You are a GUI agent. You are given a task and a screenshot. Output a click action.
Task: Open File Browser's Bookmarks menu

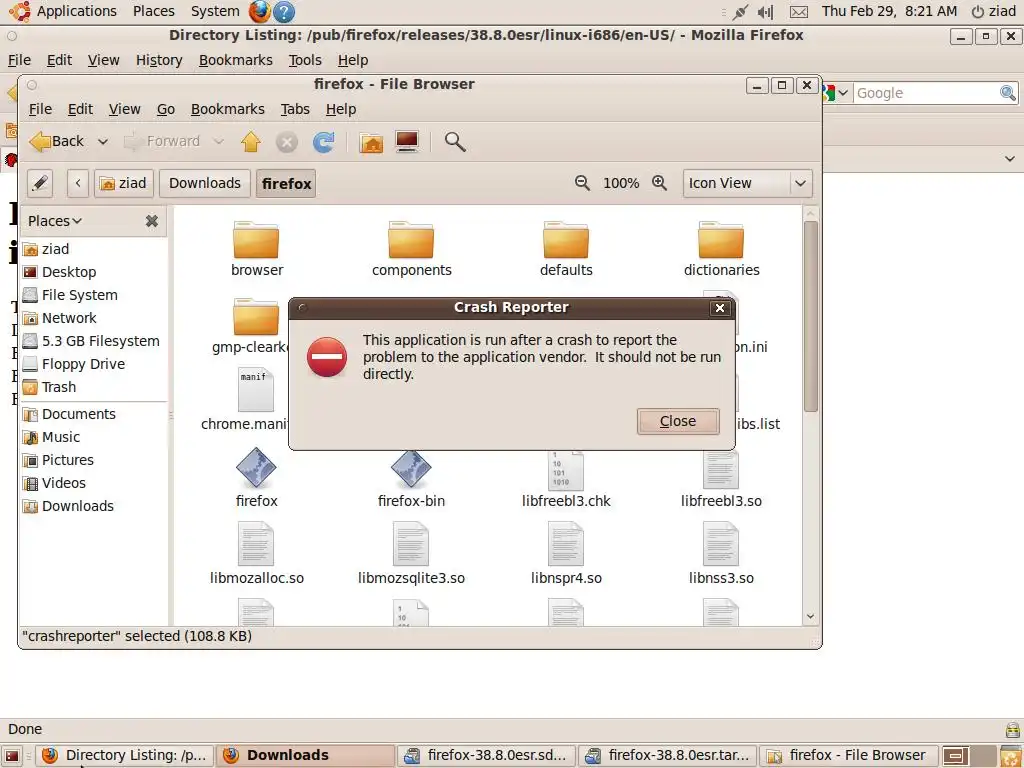click(228, 109)
